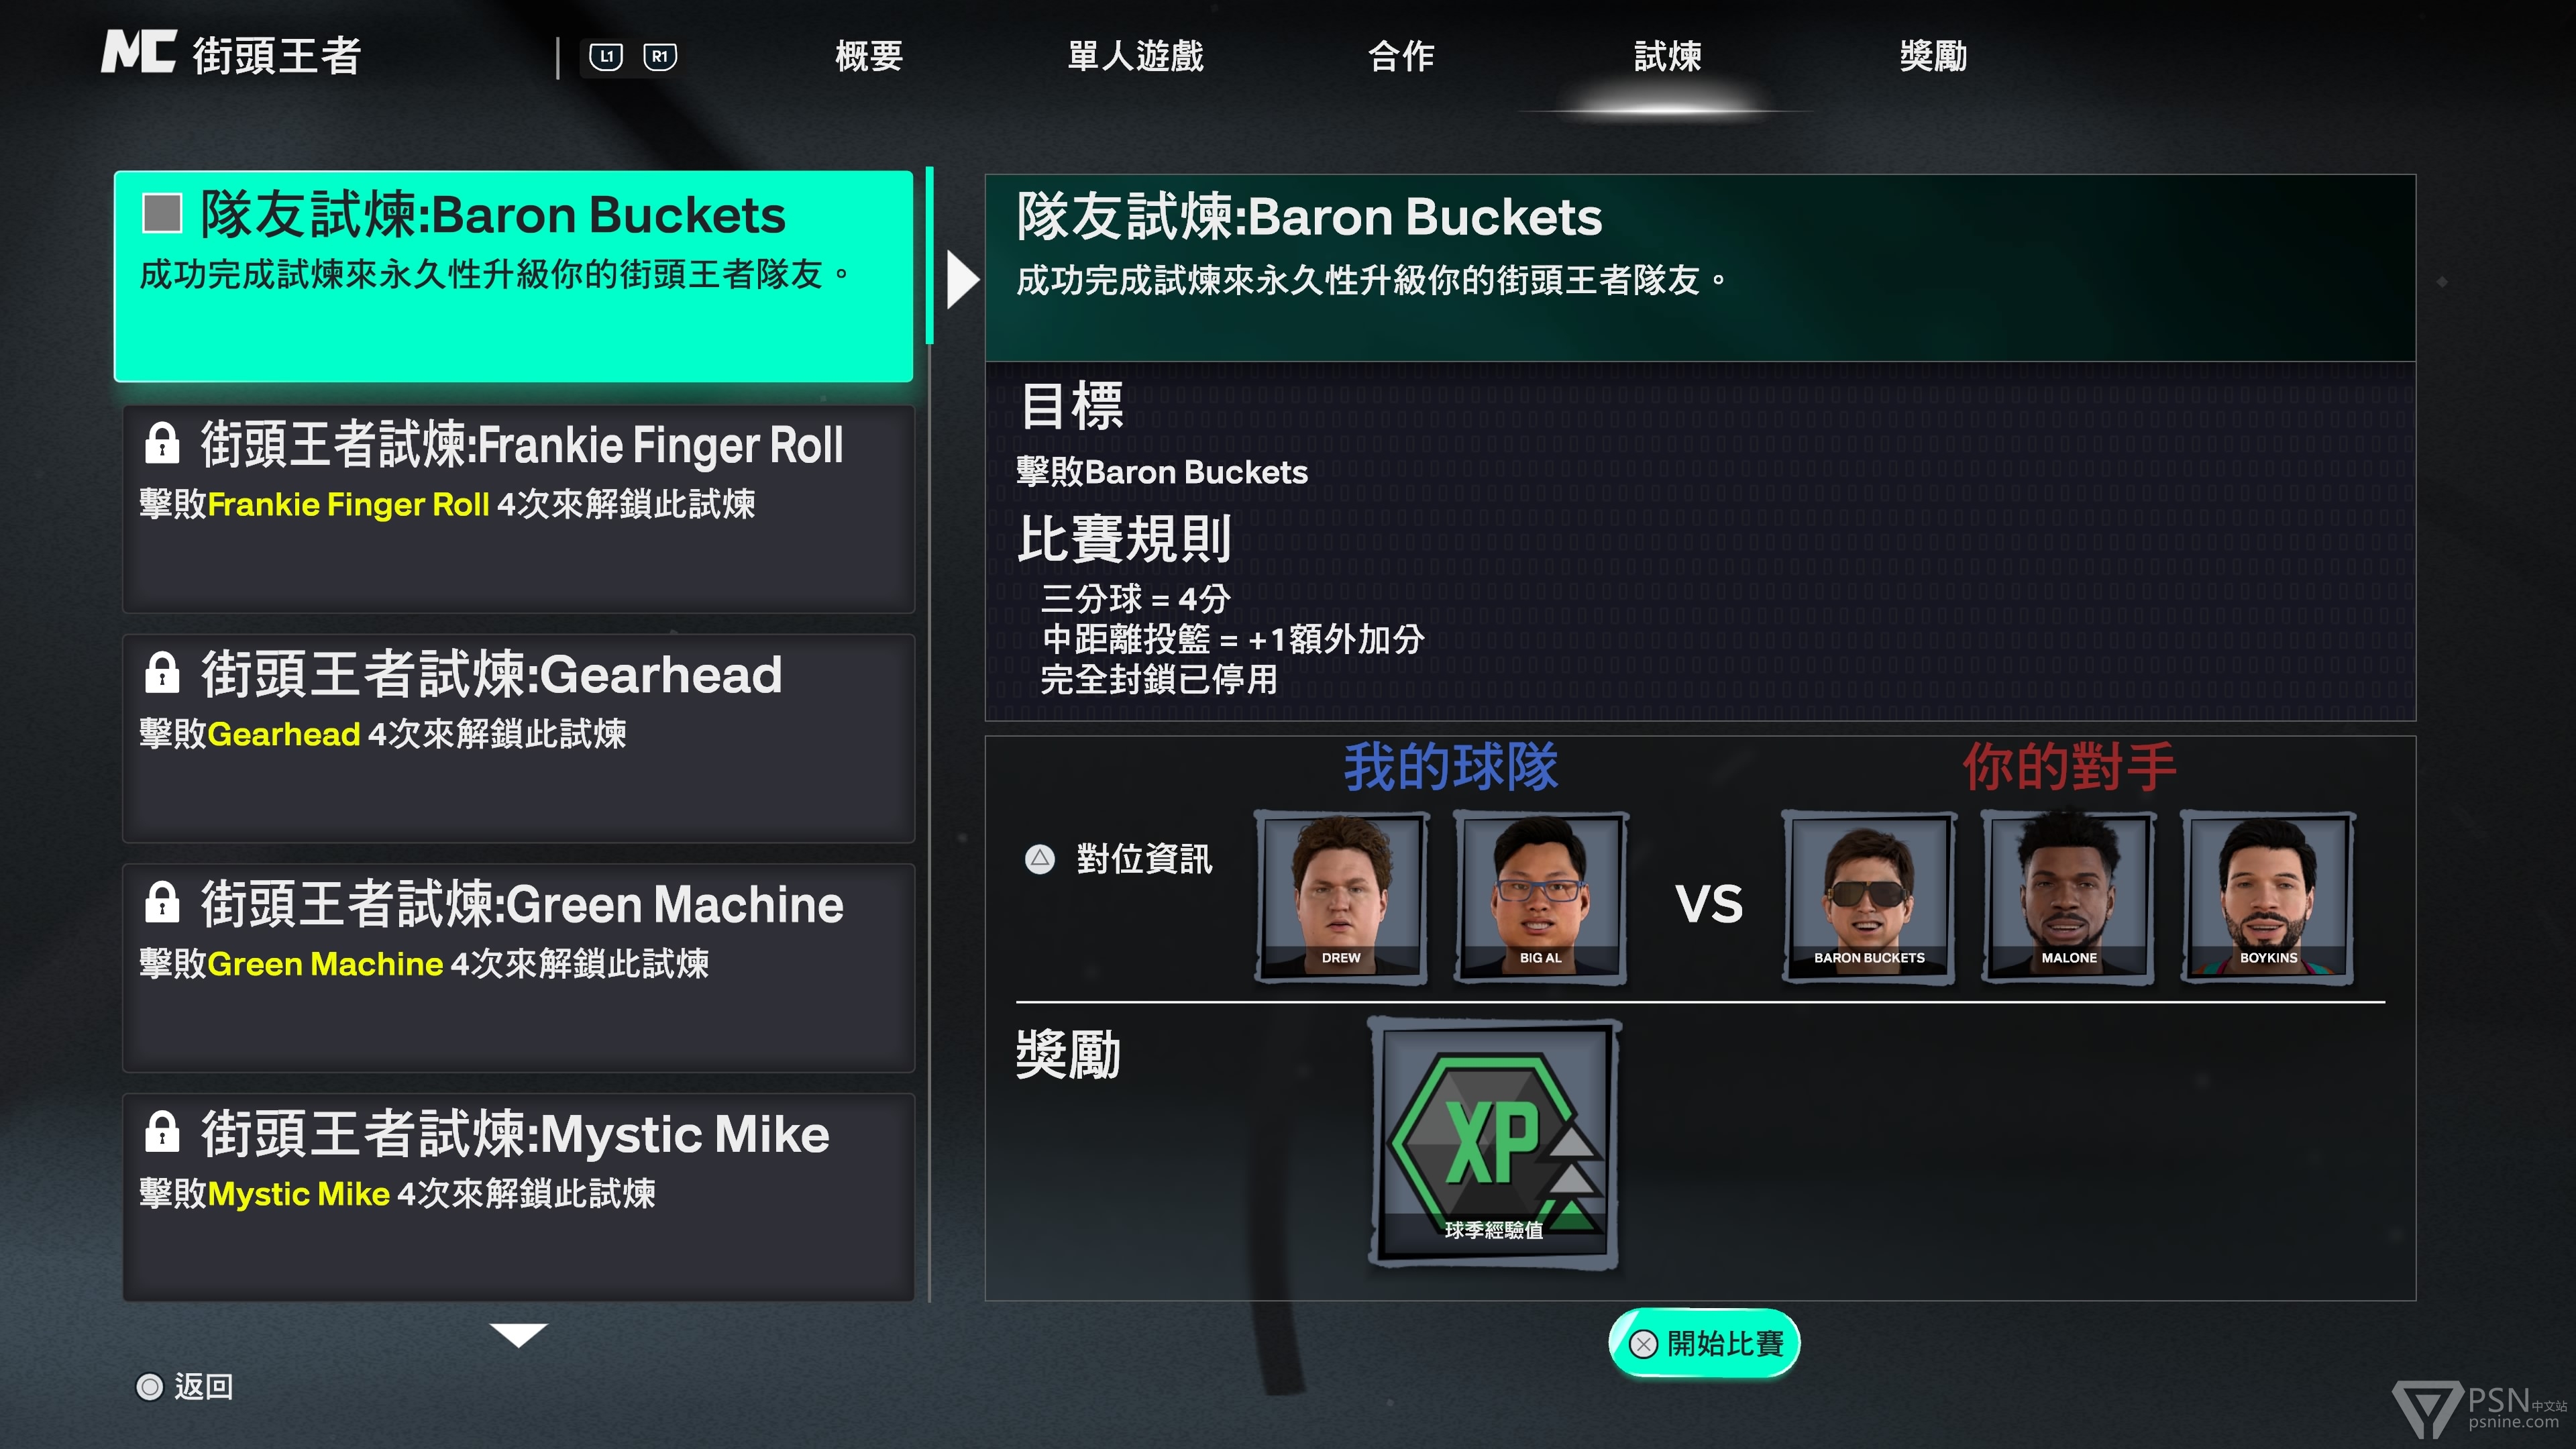Screen dimensions: 2576x1449
Task: Select the 合作 tab
Action: click(x=1401, y=56)
